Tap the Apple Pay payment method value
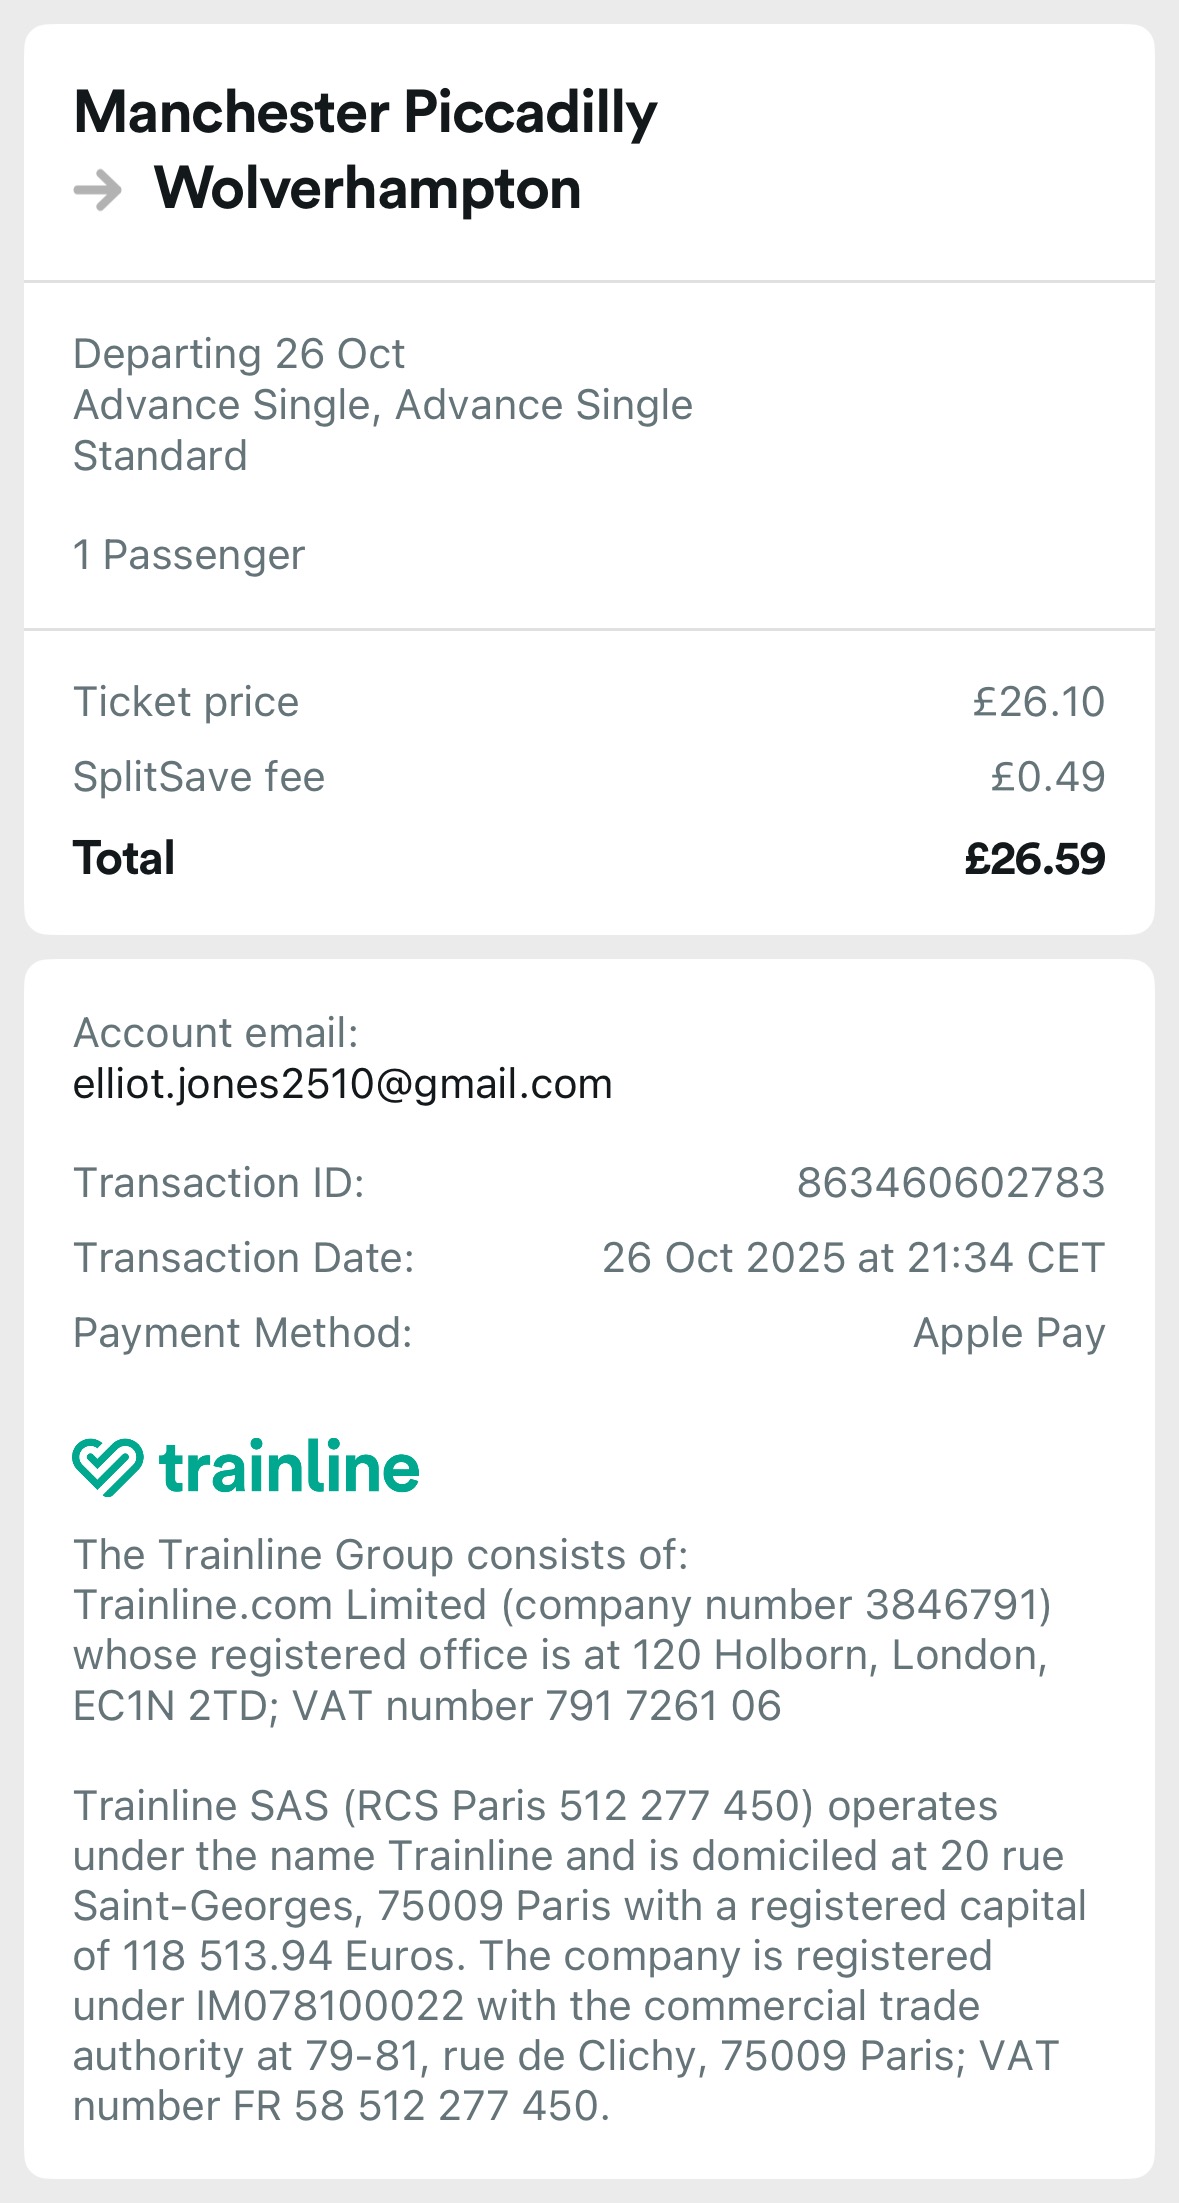Viewport: 1179px width, 2203px height. [x=1008, y=1333]
